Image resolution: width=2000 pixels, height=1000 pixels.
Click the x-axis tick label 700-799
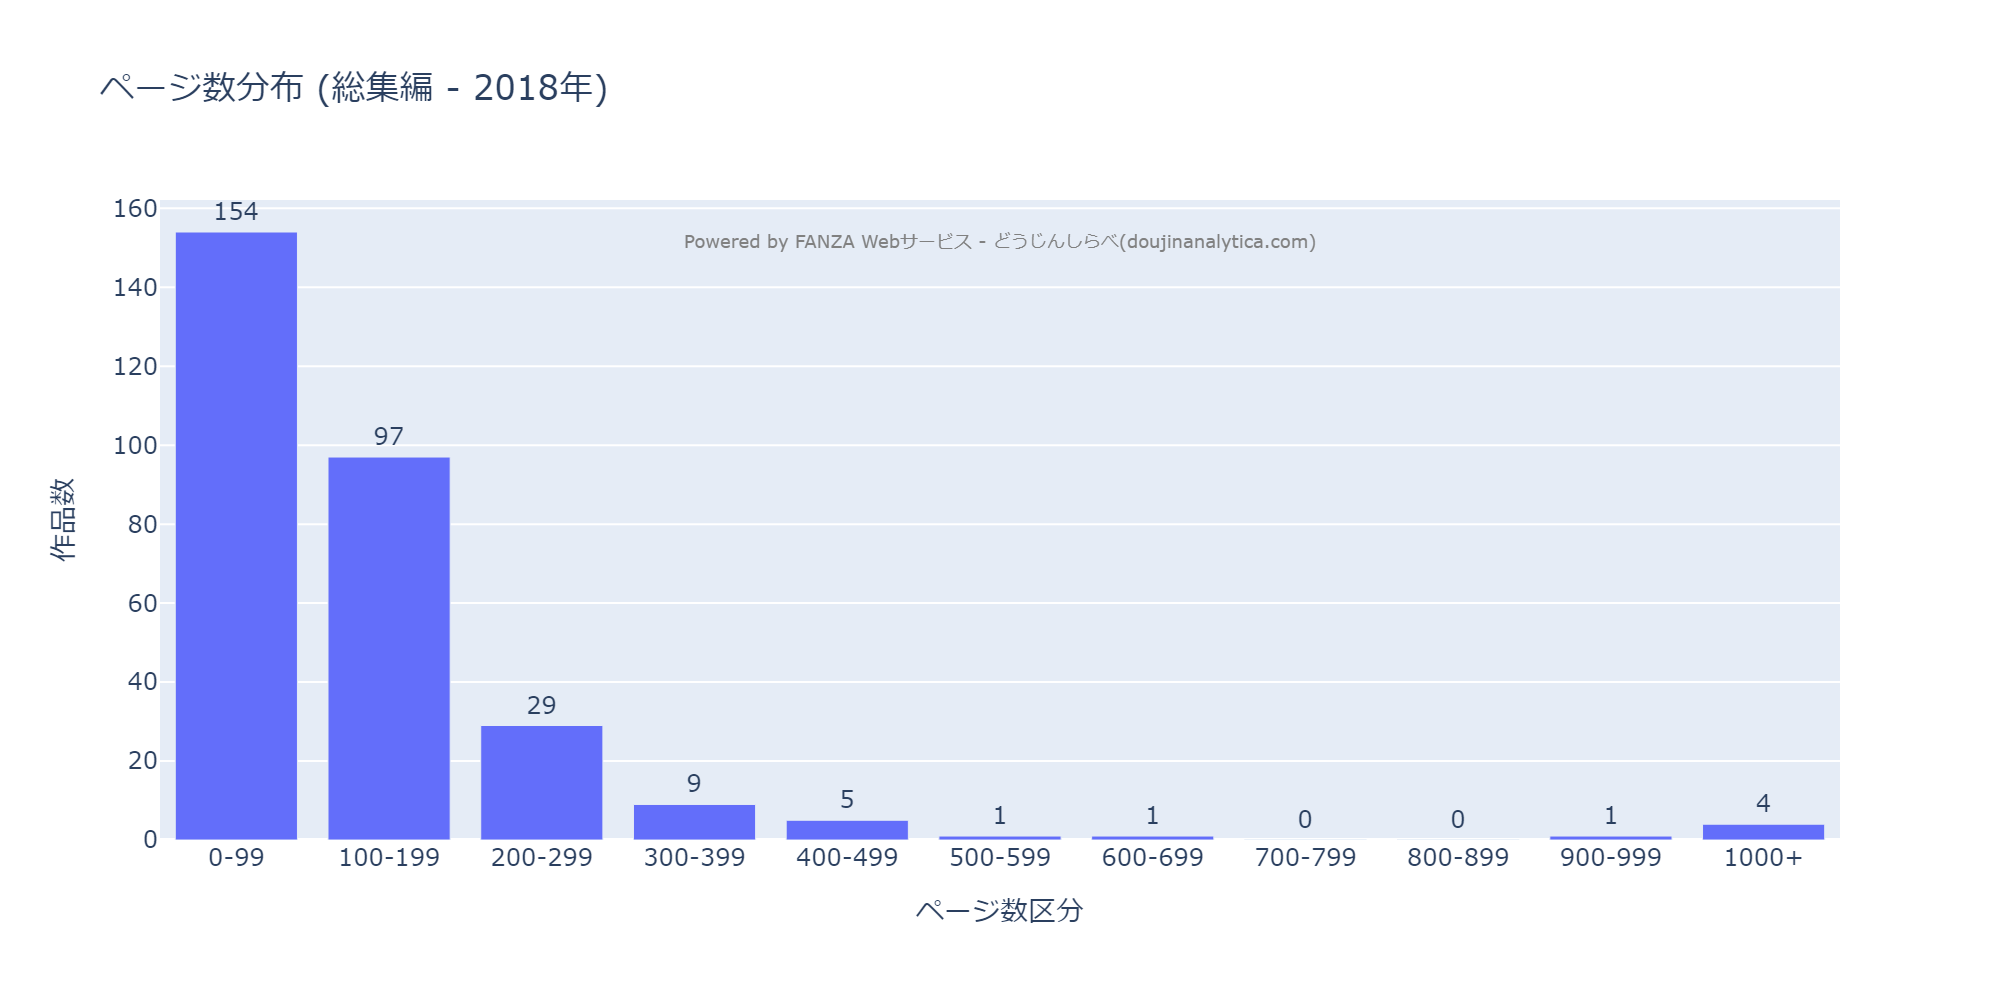(1305, 858)
